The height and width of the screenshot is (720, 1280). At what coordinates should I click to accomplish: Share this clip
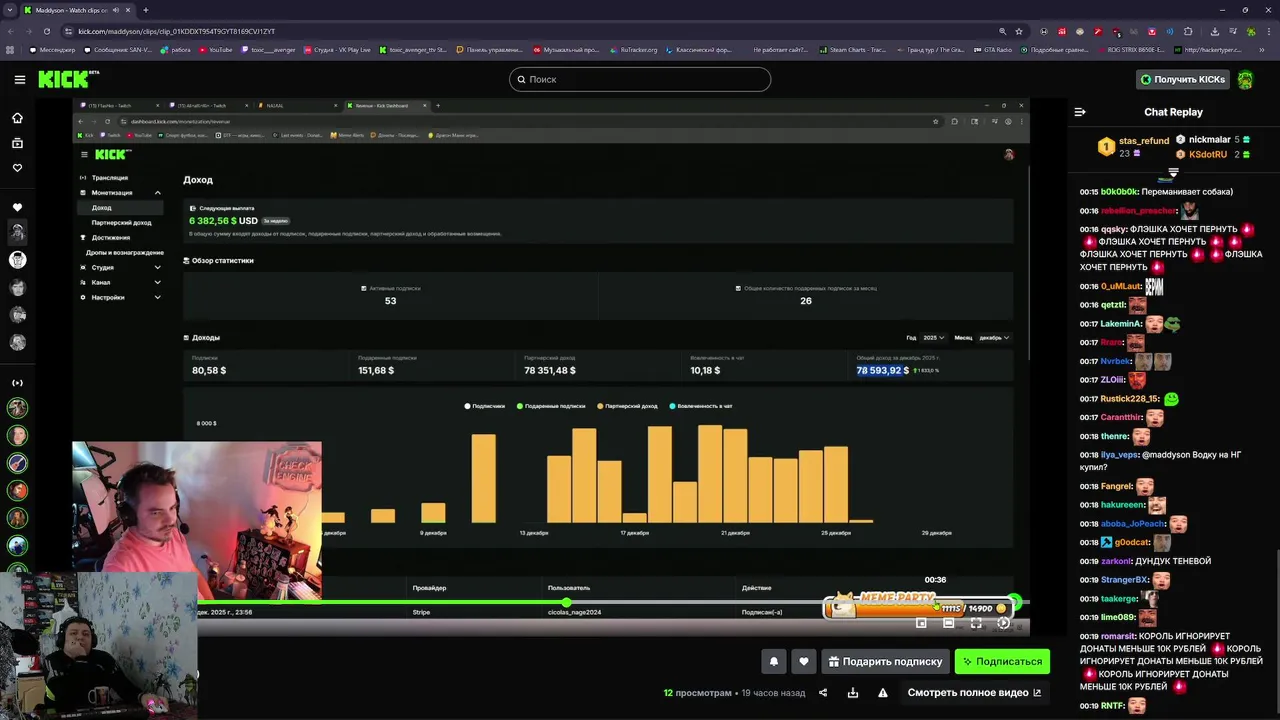tap(823, 692)
